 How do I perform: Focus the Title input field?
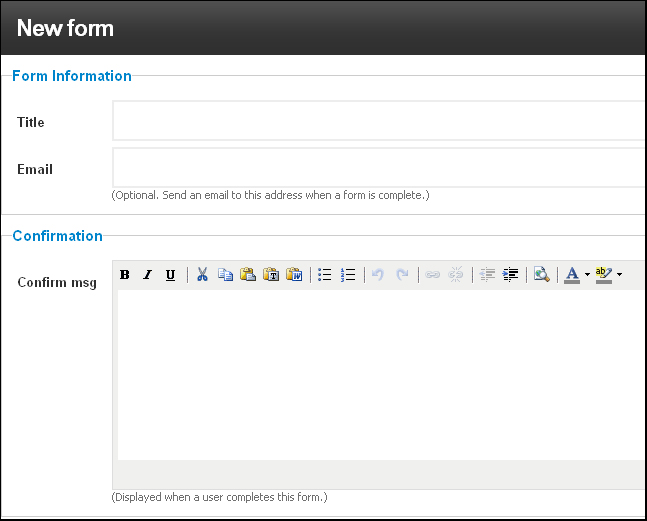click(x=379, y=120)
